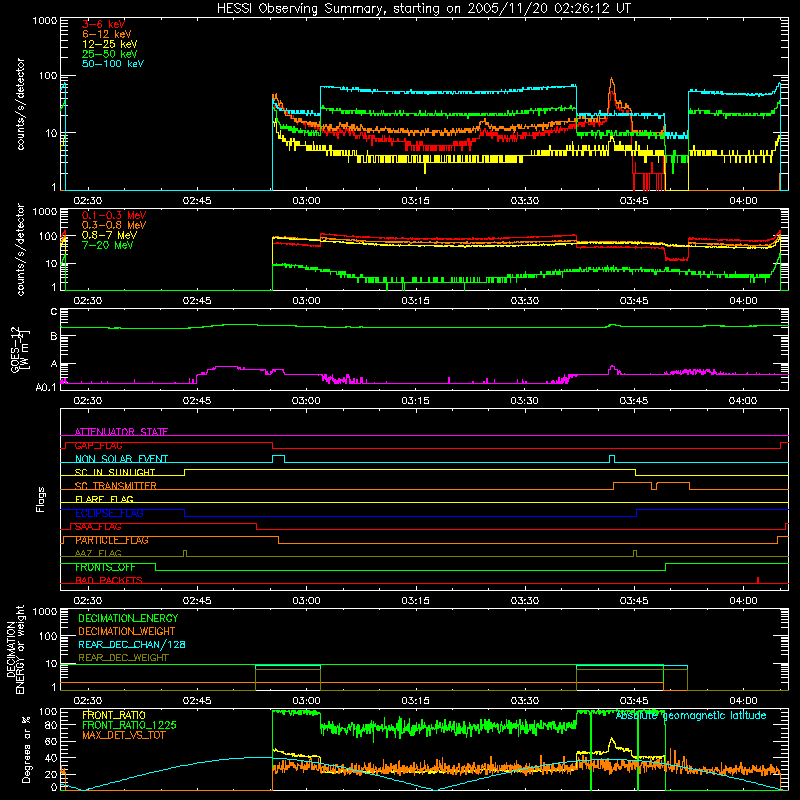Click the Flags panel axis label

pos(40,499)
